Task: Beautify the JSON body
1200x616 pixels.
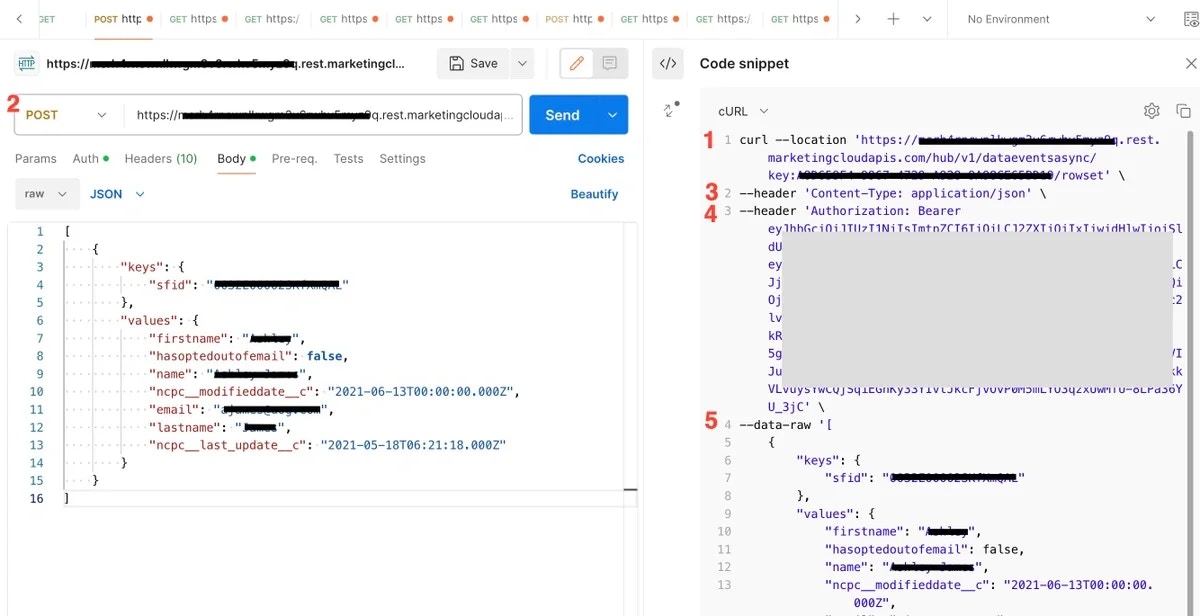Action: [x=594, y=194]
